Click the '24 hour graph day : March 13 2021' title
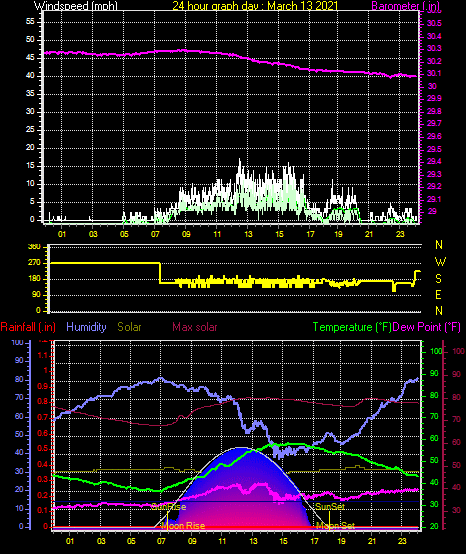 coord(255,6)
